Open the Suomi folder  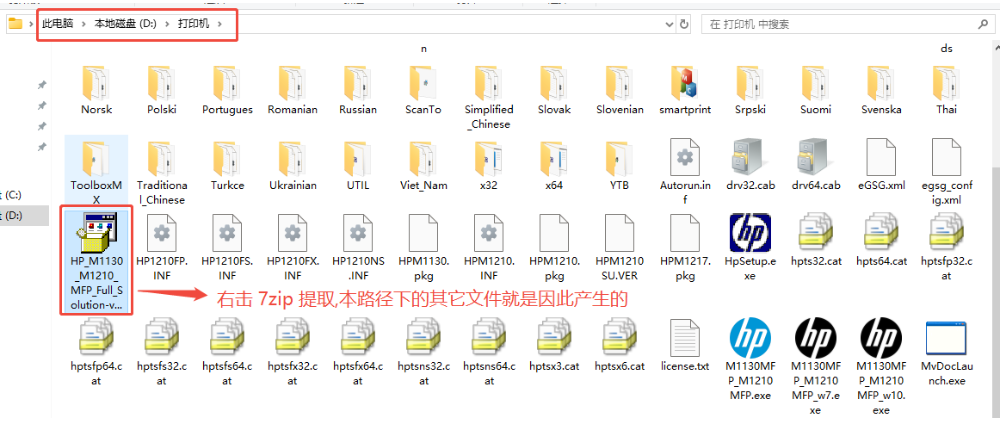click(815, 91)
